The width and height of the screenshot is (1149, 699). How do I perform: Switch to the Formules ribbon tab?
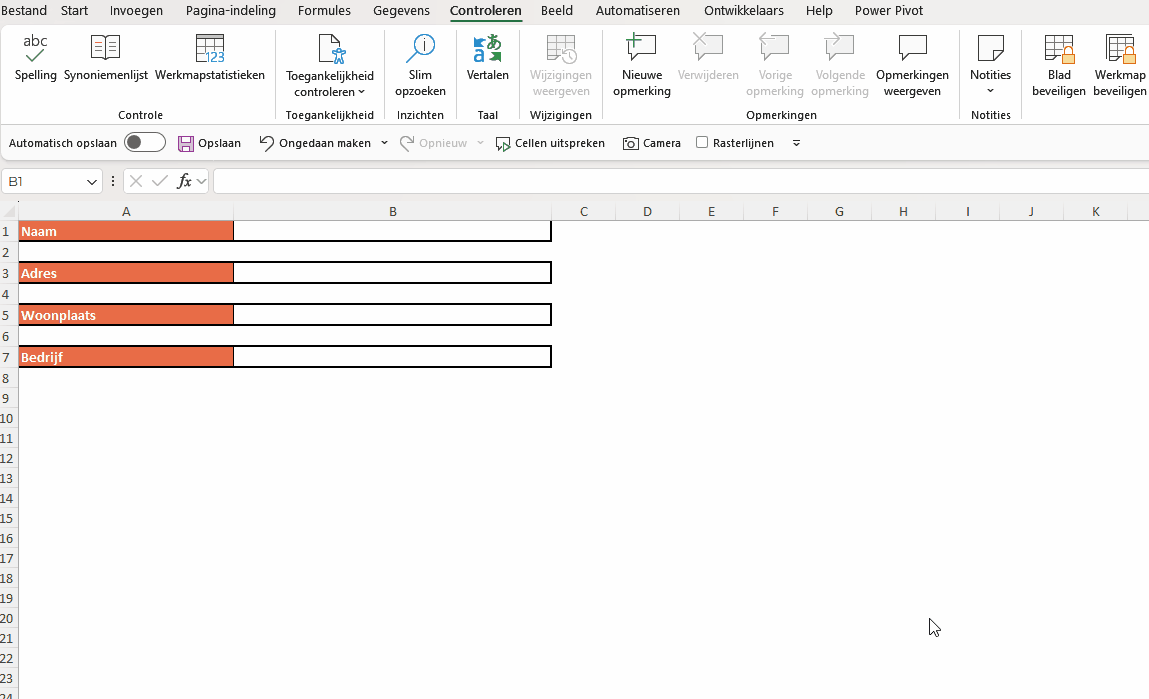(324, 11)
